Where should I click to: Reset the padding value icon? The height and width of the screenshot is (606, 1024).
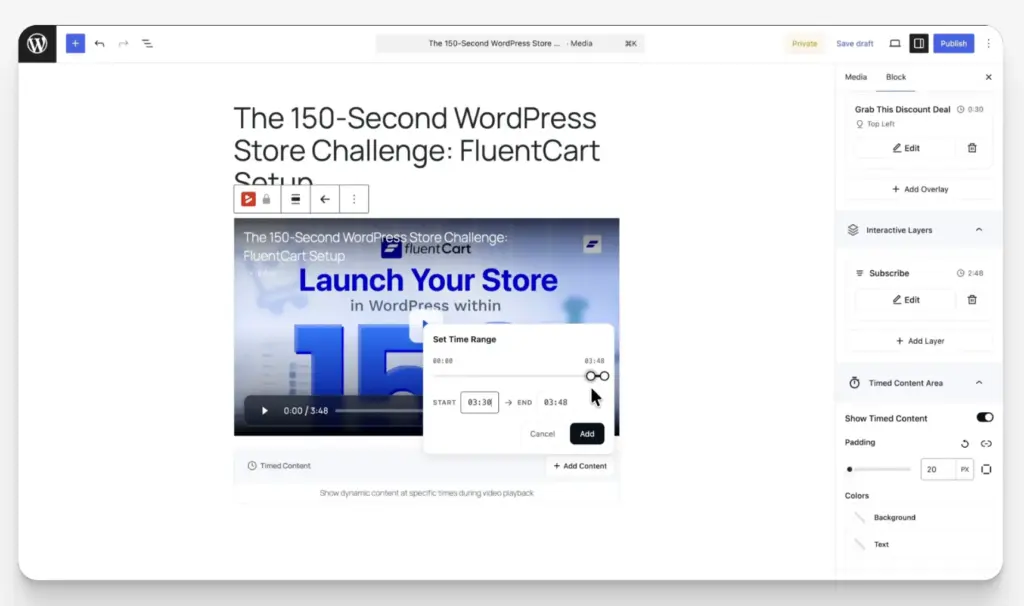click(965, 444)
